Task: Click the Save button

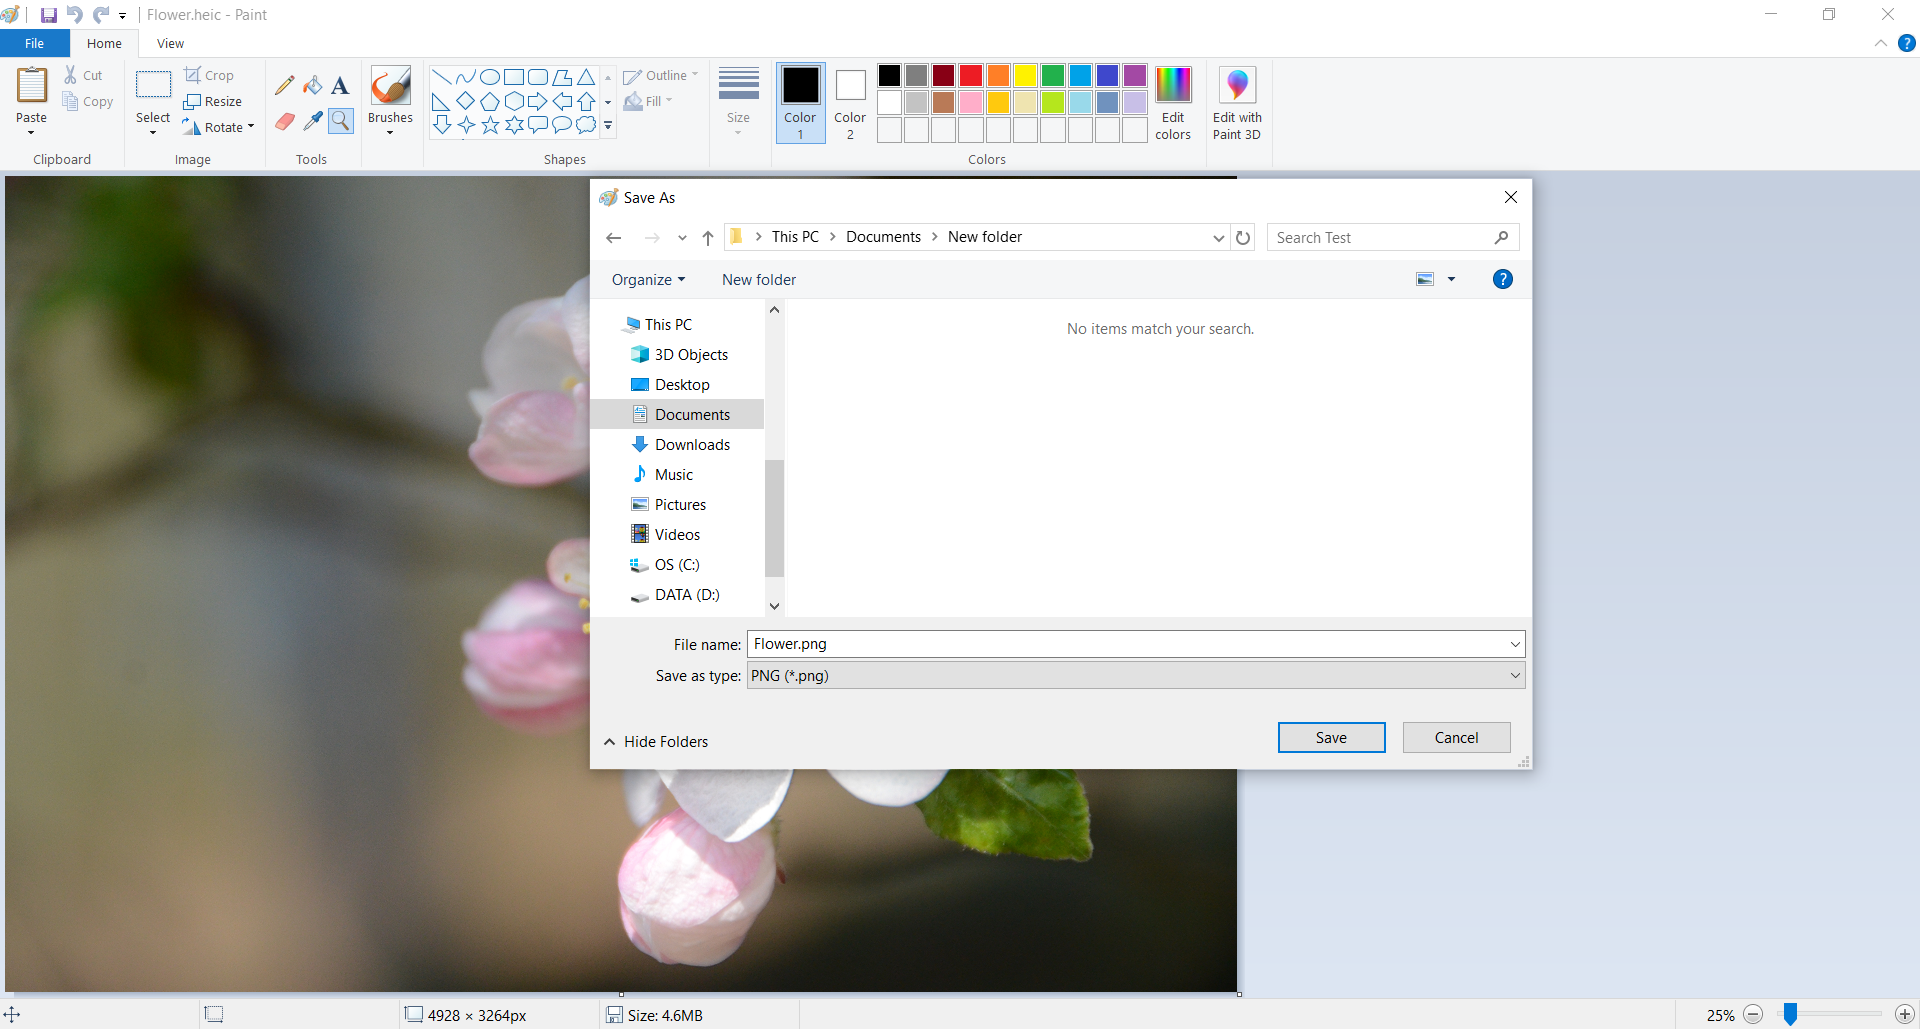Action: pos(1331,738)
